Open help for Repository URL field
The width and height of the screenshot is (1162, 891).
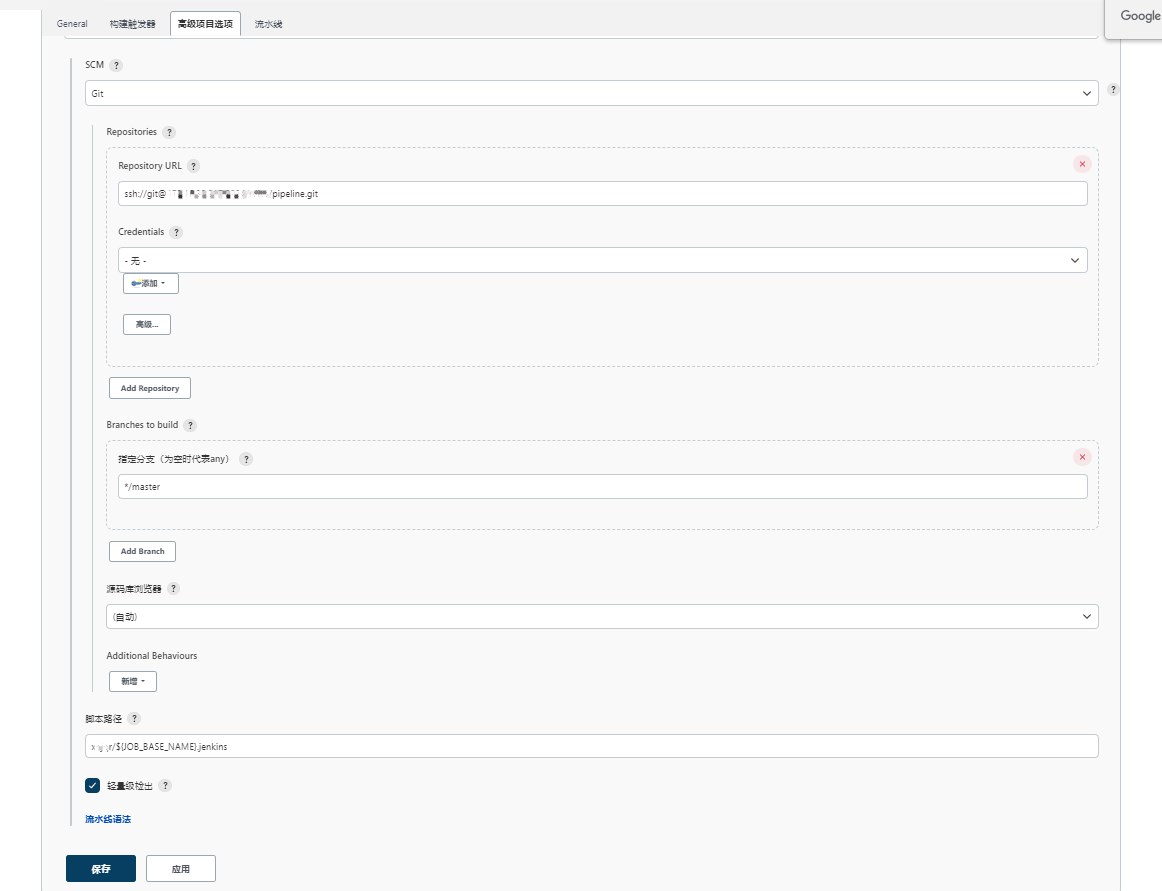click(x=193, y=166)
